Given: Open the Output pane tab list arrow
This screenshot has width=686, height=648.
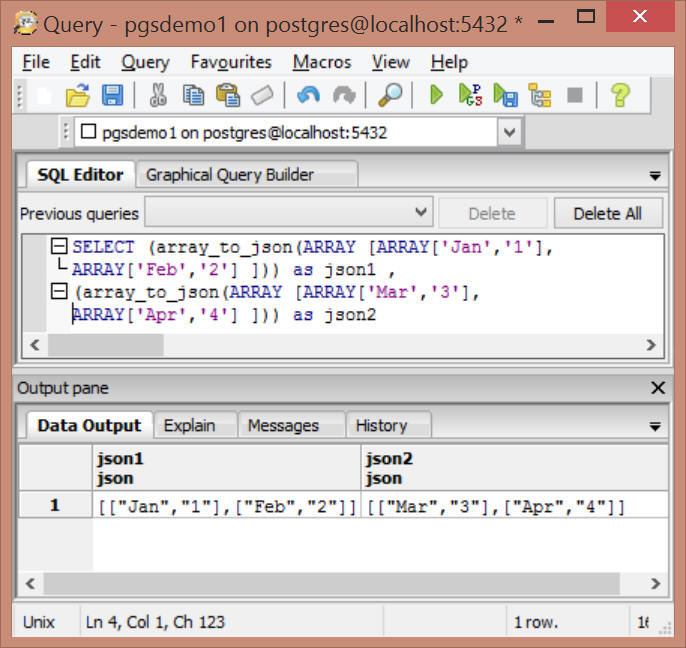Looking at the screenshot, I should 655,427.
